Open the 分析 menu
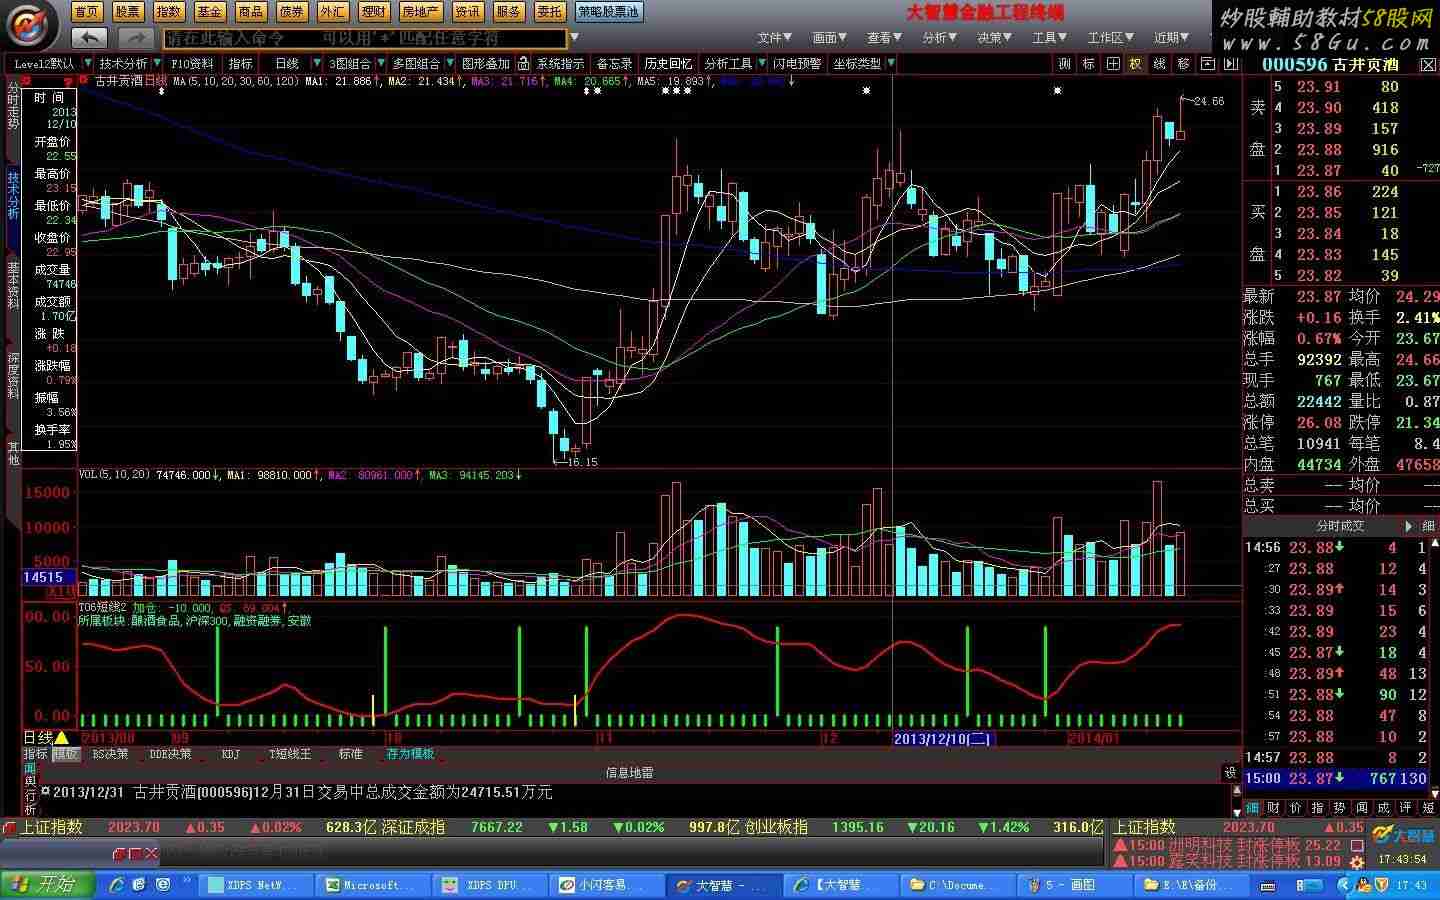The width and height of the screenshot is (1440, 900). point(939,38)
